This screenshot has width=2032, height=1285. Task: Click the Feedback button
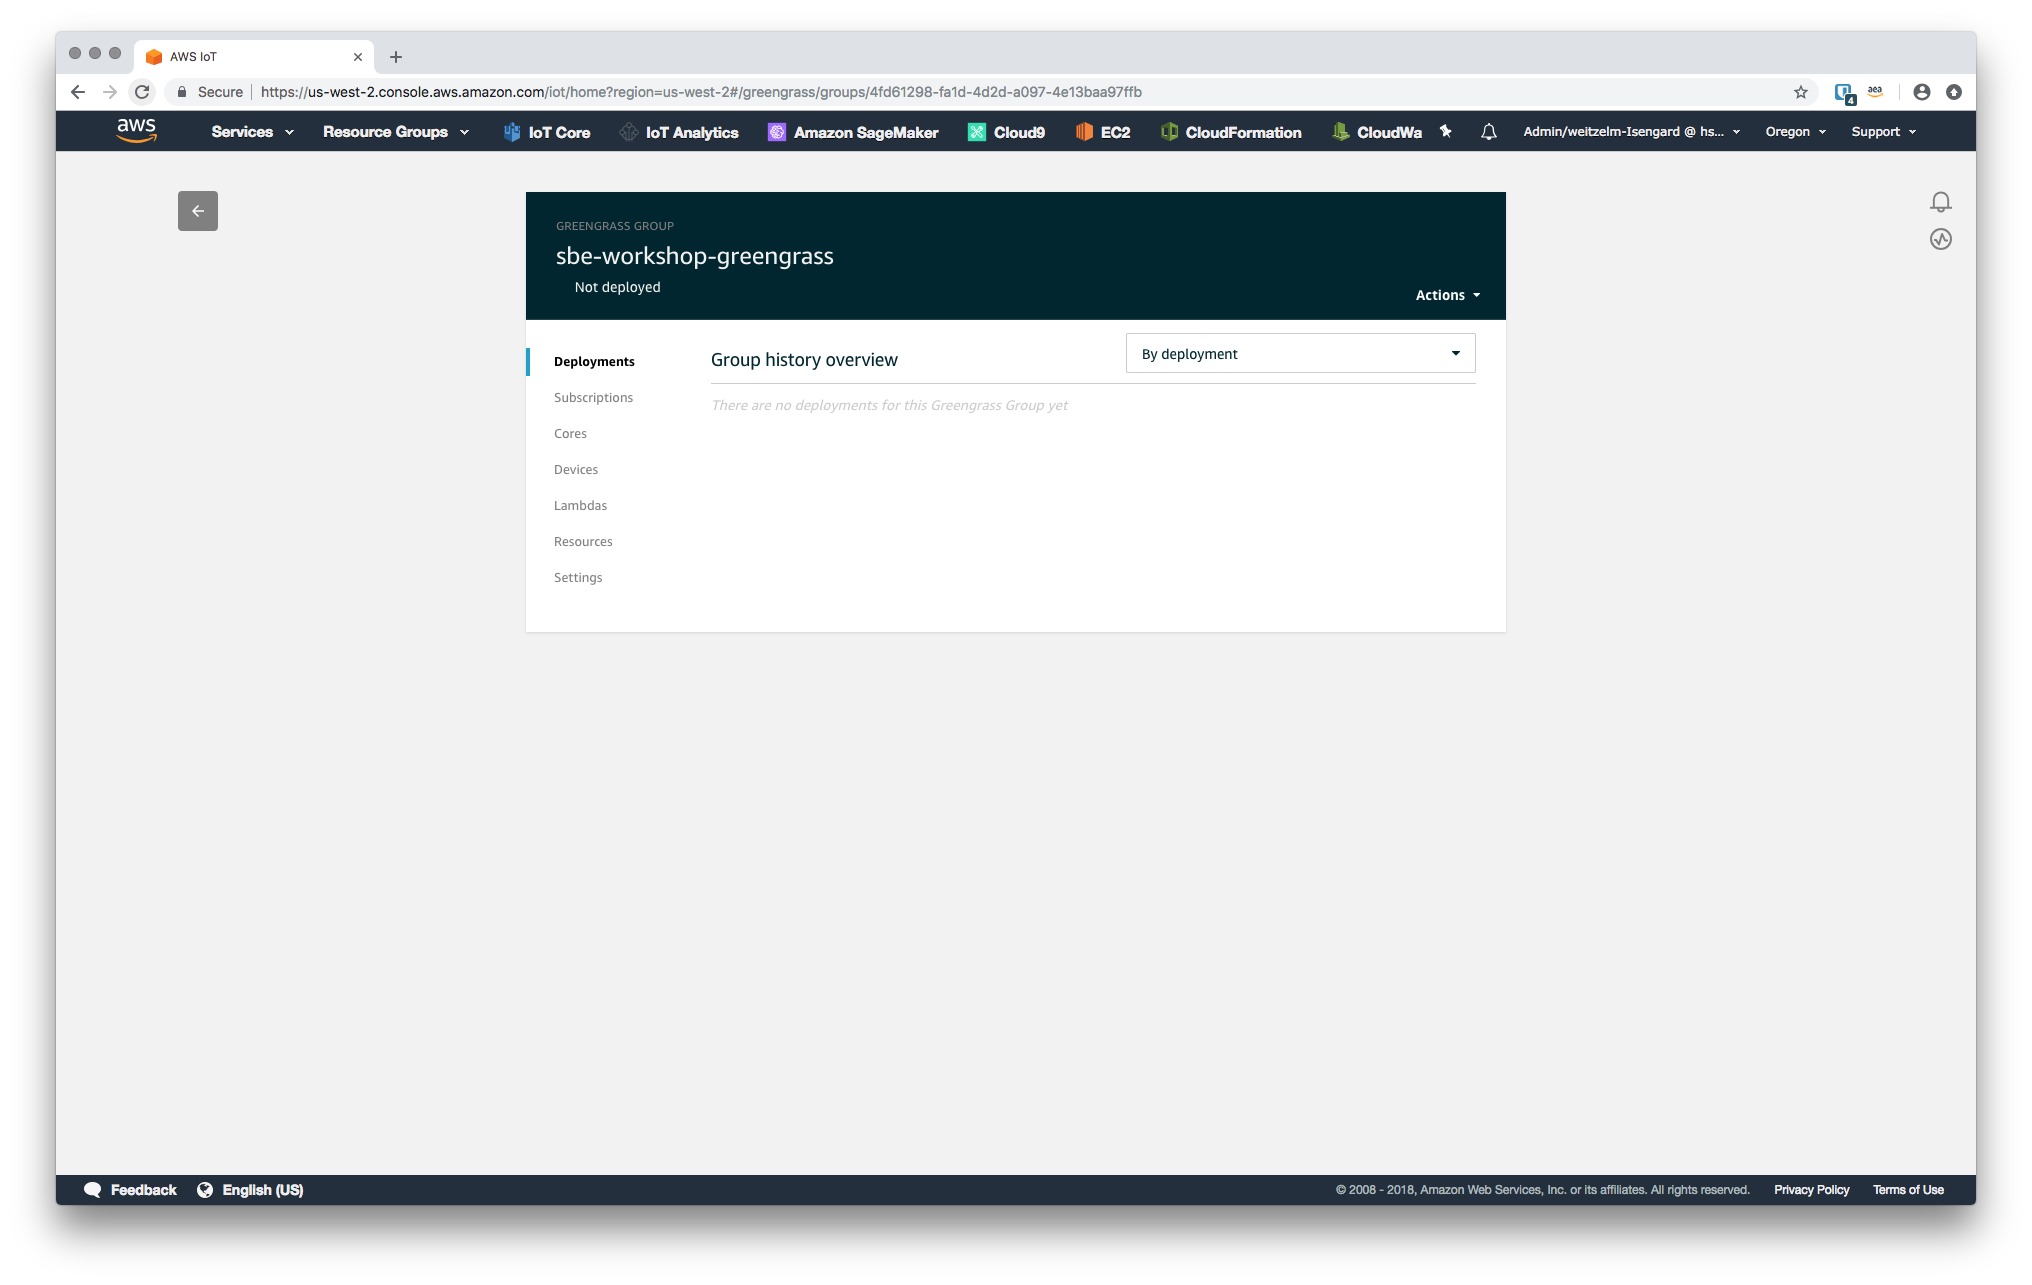click(x=130, y=1190)
